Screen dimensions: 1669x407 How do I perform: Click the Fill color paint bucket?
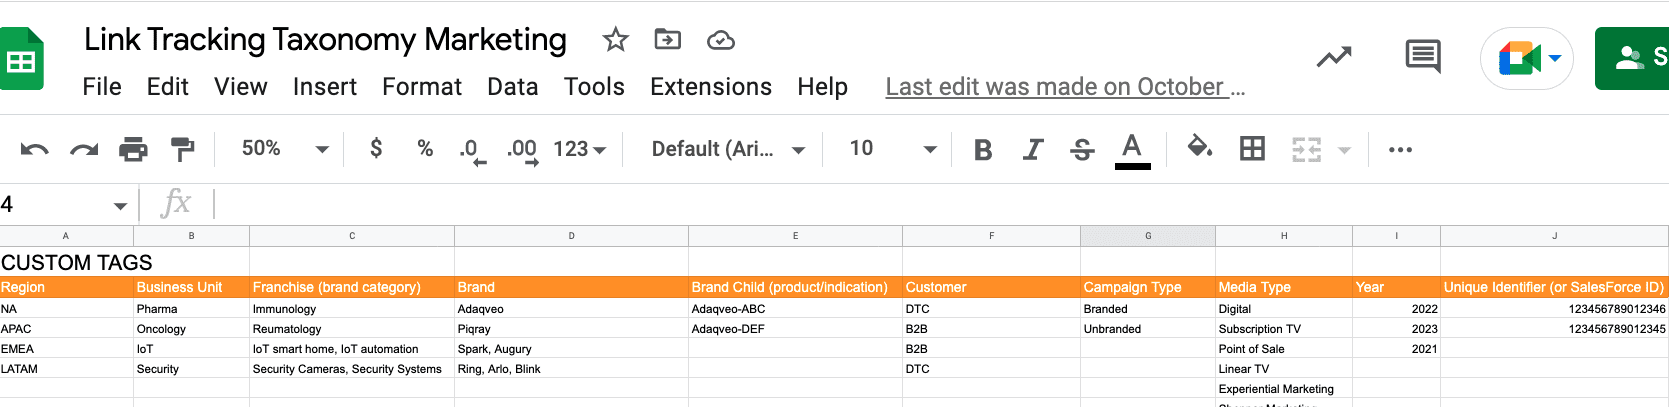point(1199,148)
